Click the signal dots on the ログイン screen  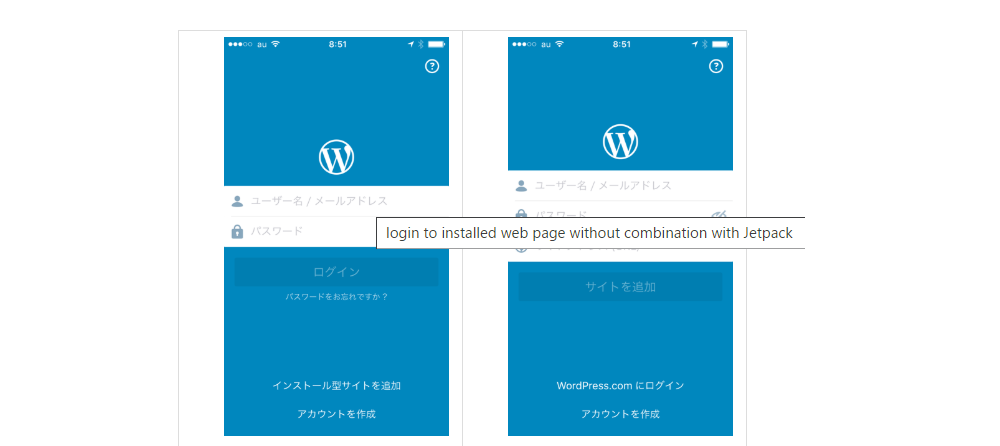point(240,44)
